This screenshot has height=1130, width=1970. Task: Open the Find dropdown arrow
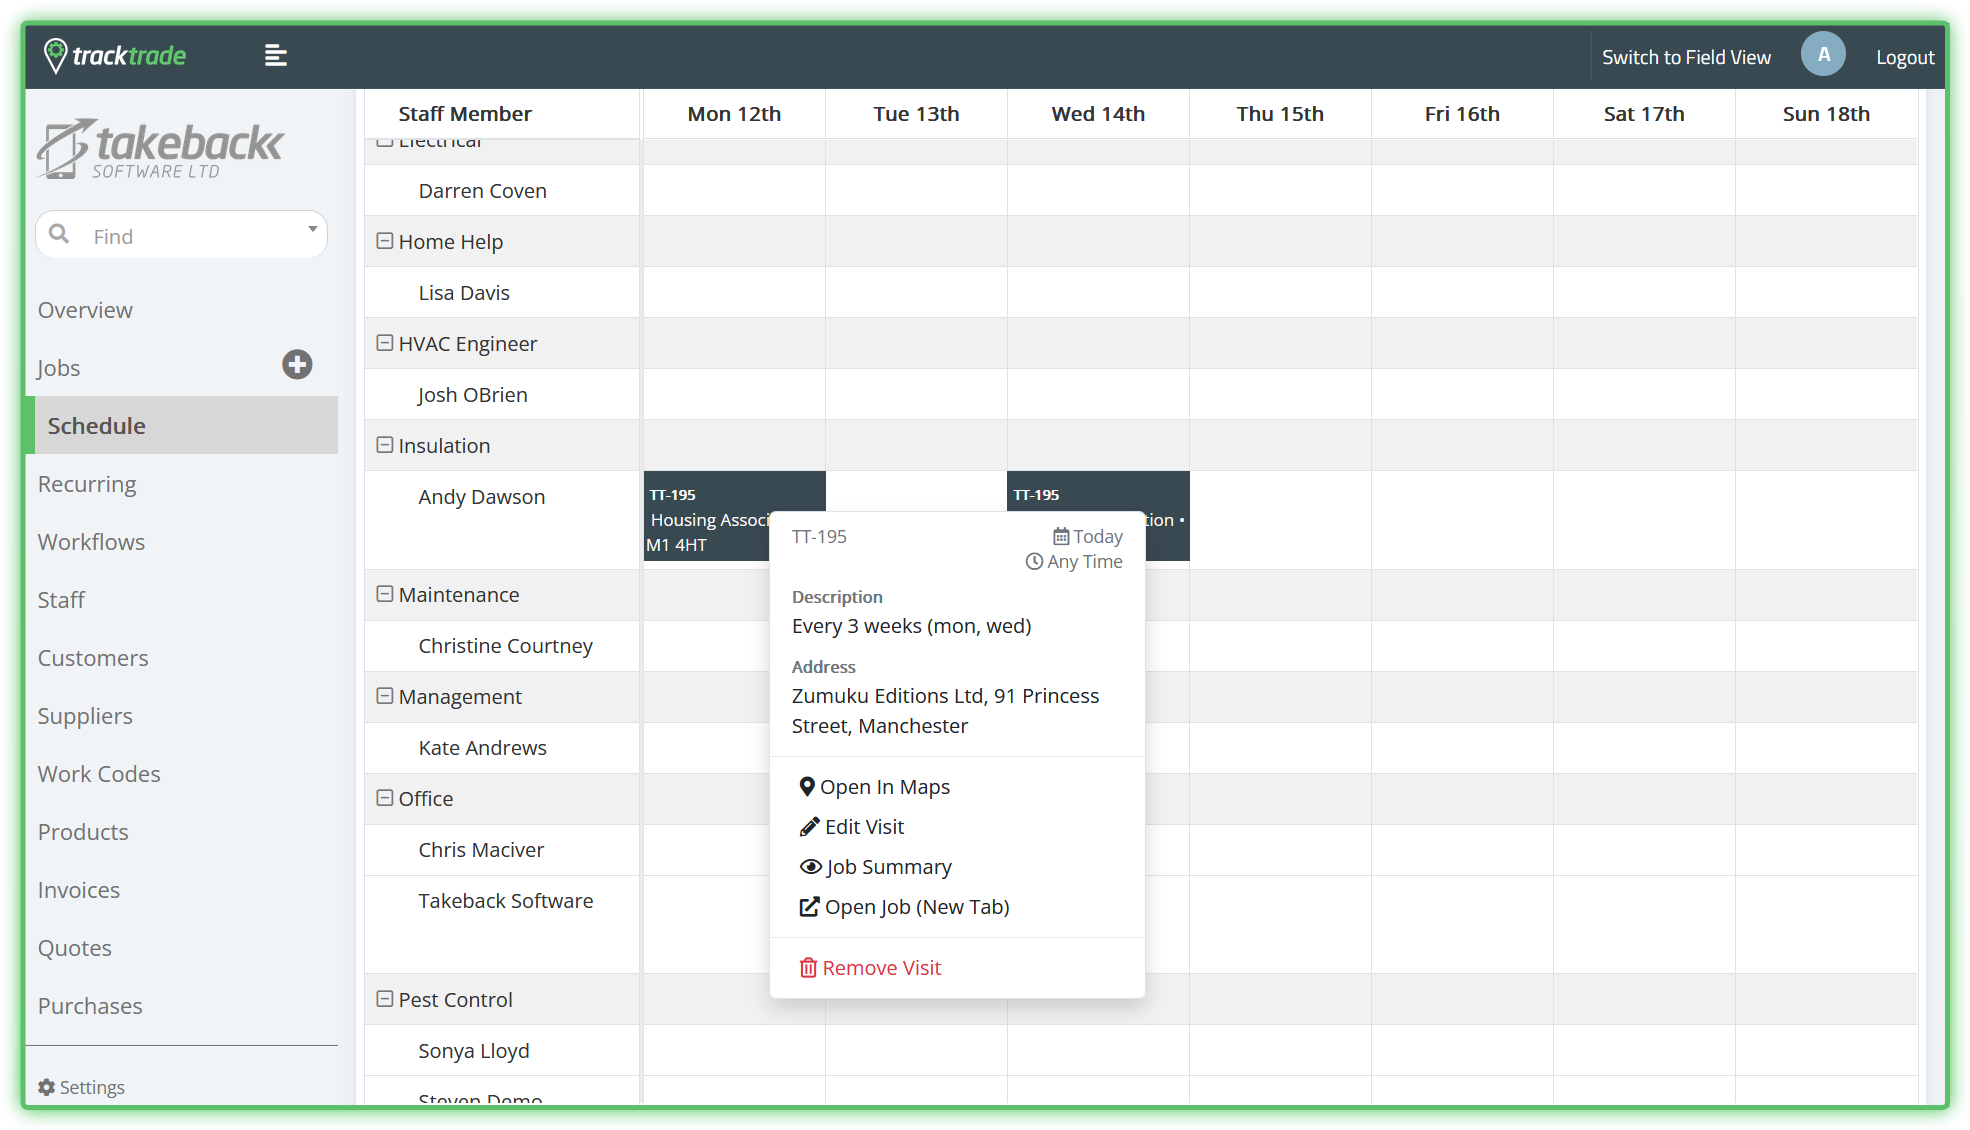pos(312,230)
